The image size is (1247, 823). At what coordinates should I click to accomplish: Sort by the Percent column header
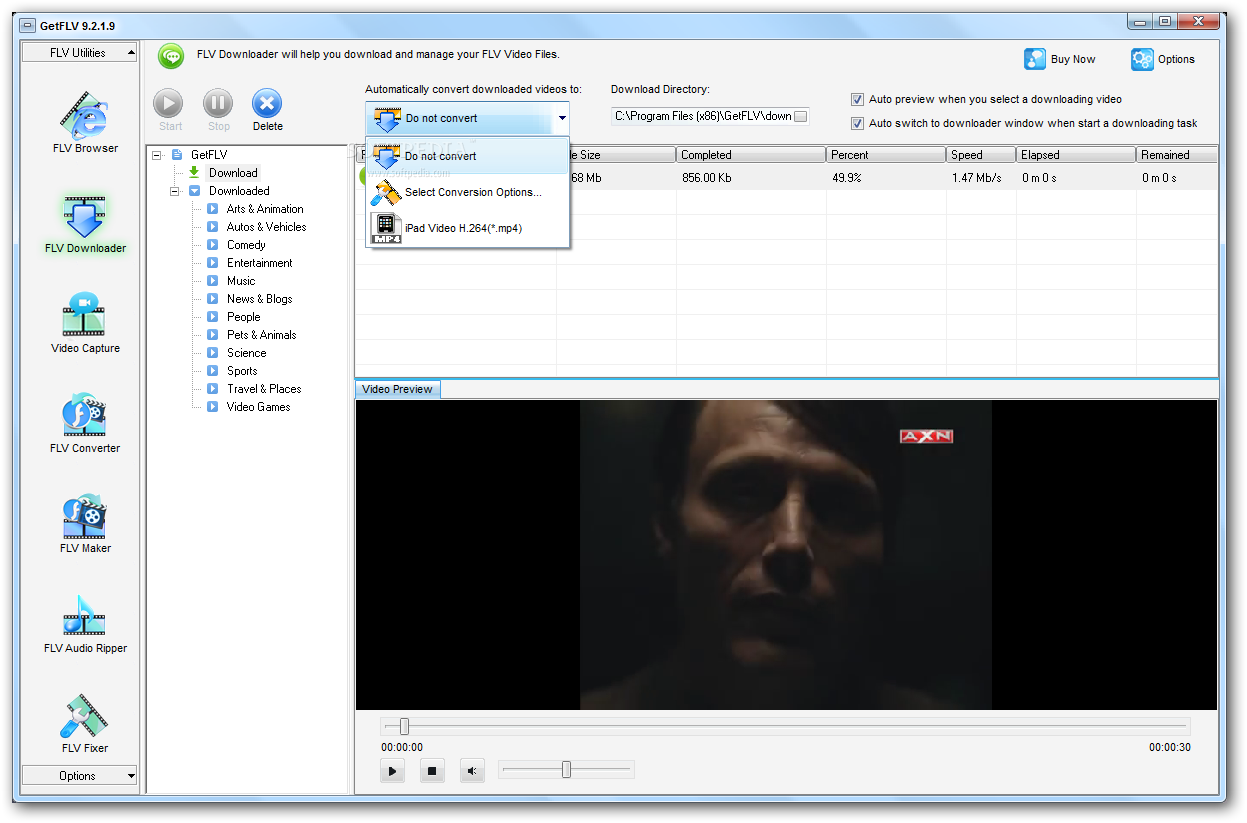click(886, 155)
